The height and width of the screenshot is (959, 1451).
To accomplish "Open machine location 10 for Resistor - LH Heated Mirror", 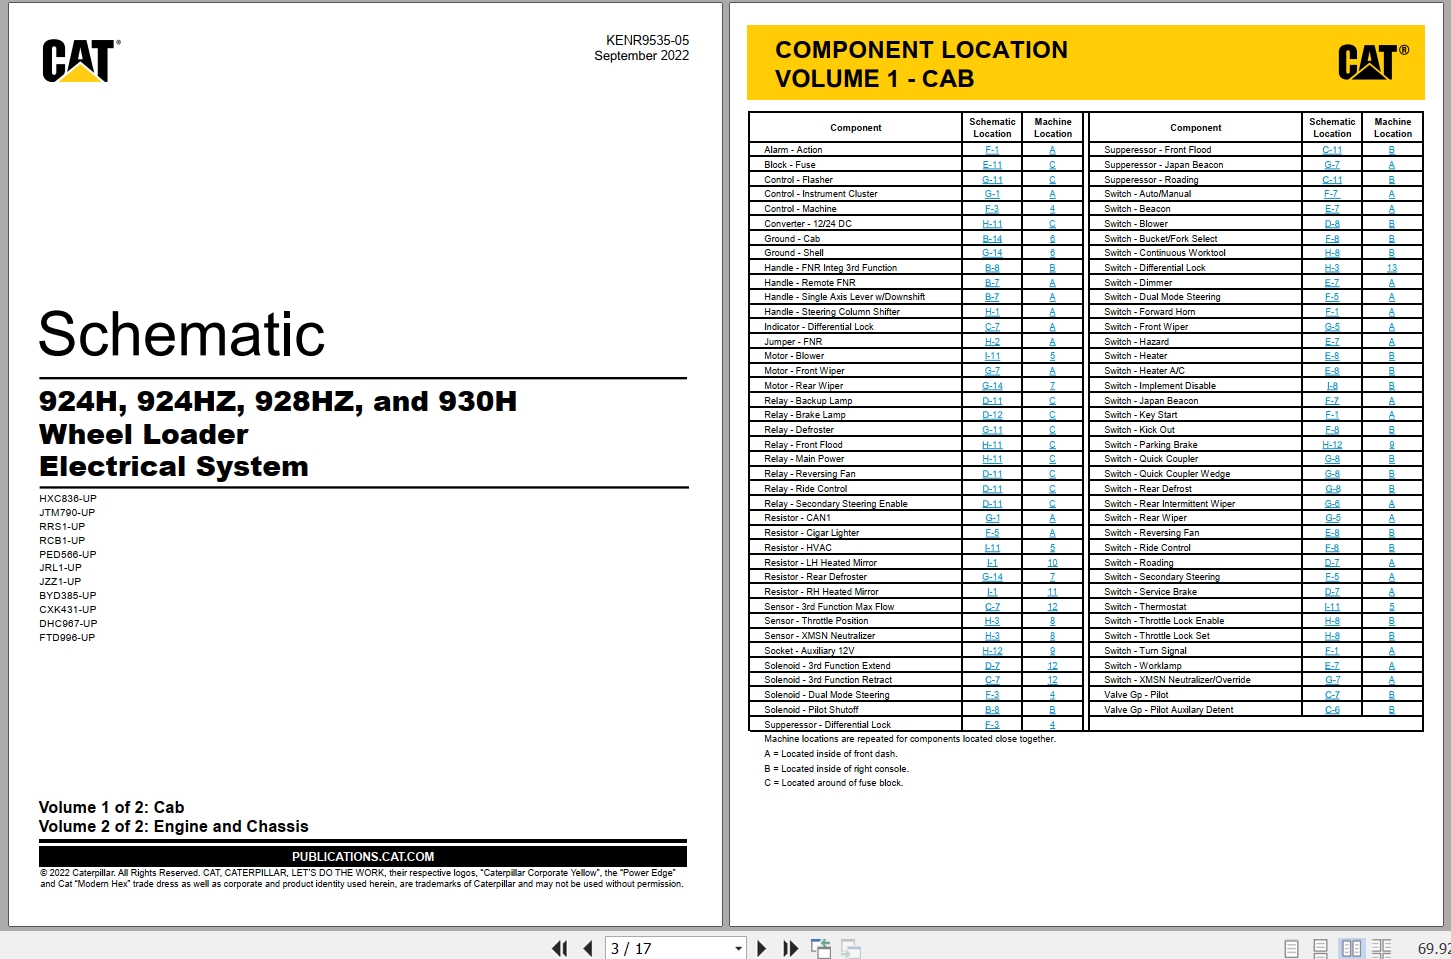I will point(1052,563).
